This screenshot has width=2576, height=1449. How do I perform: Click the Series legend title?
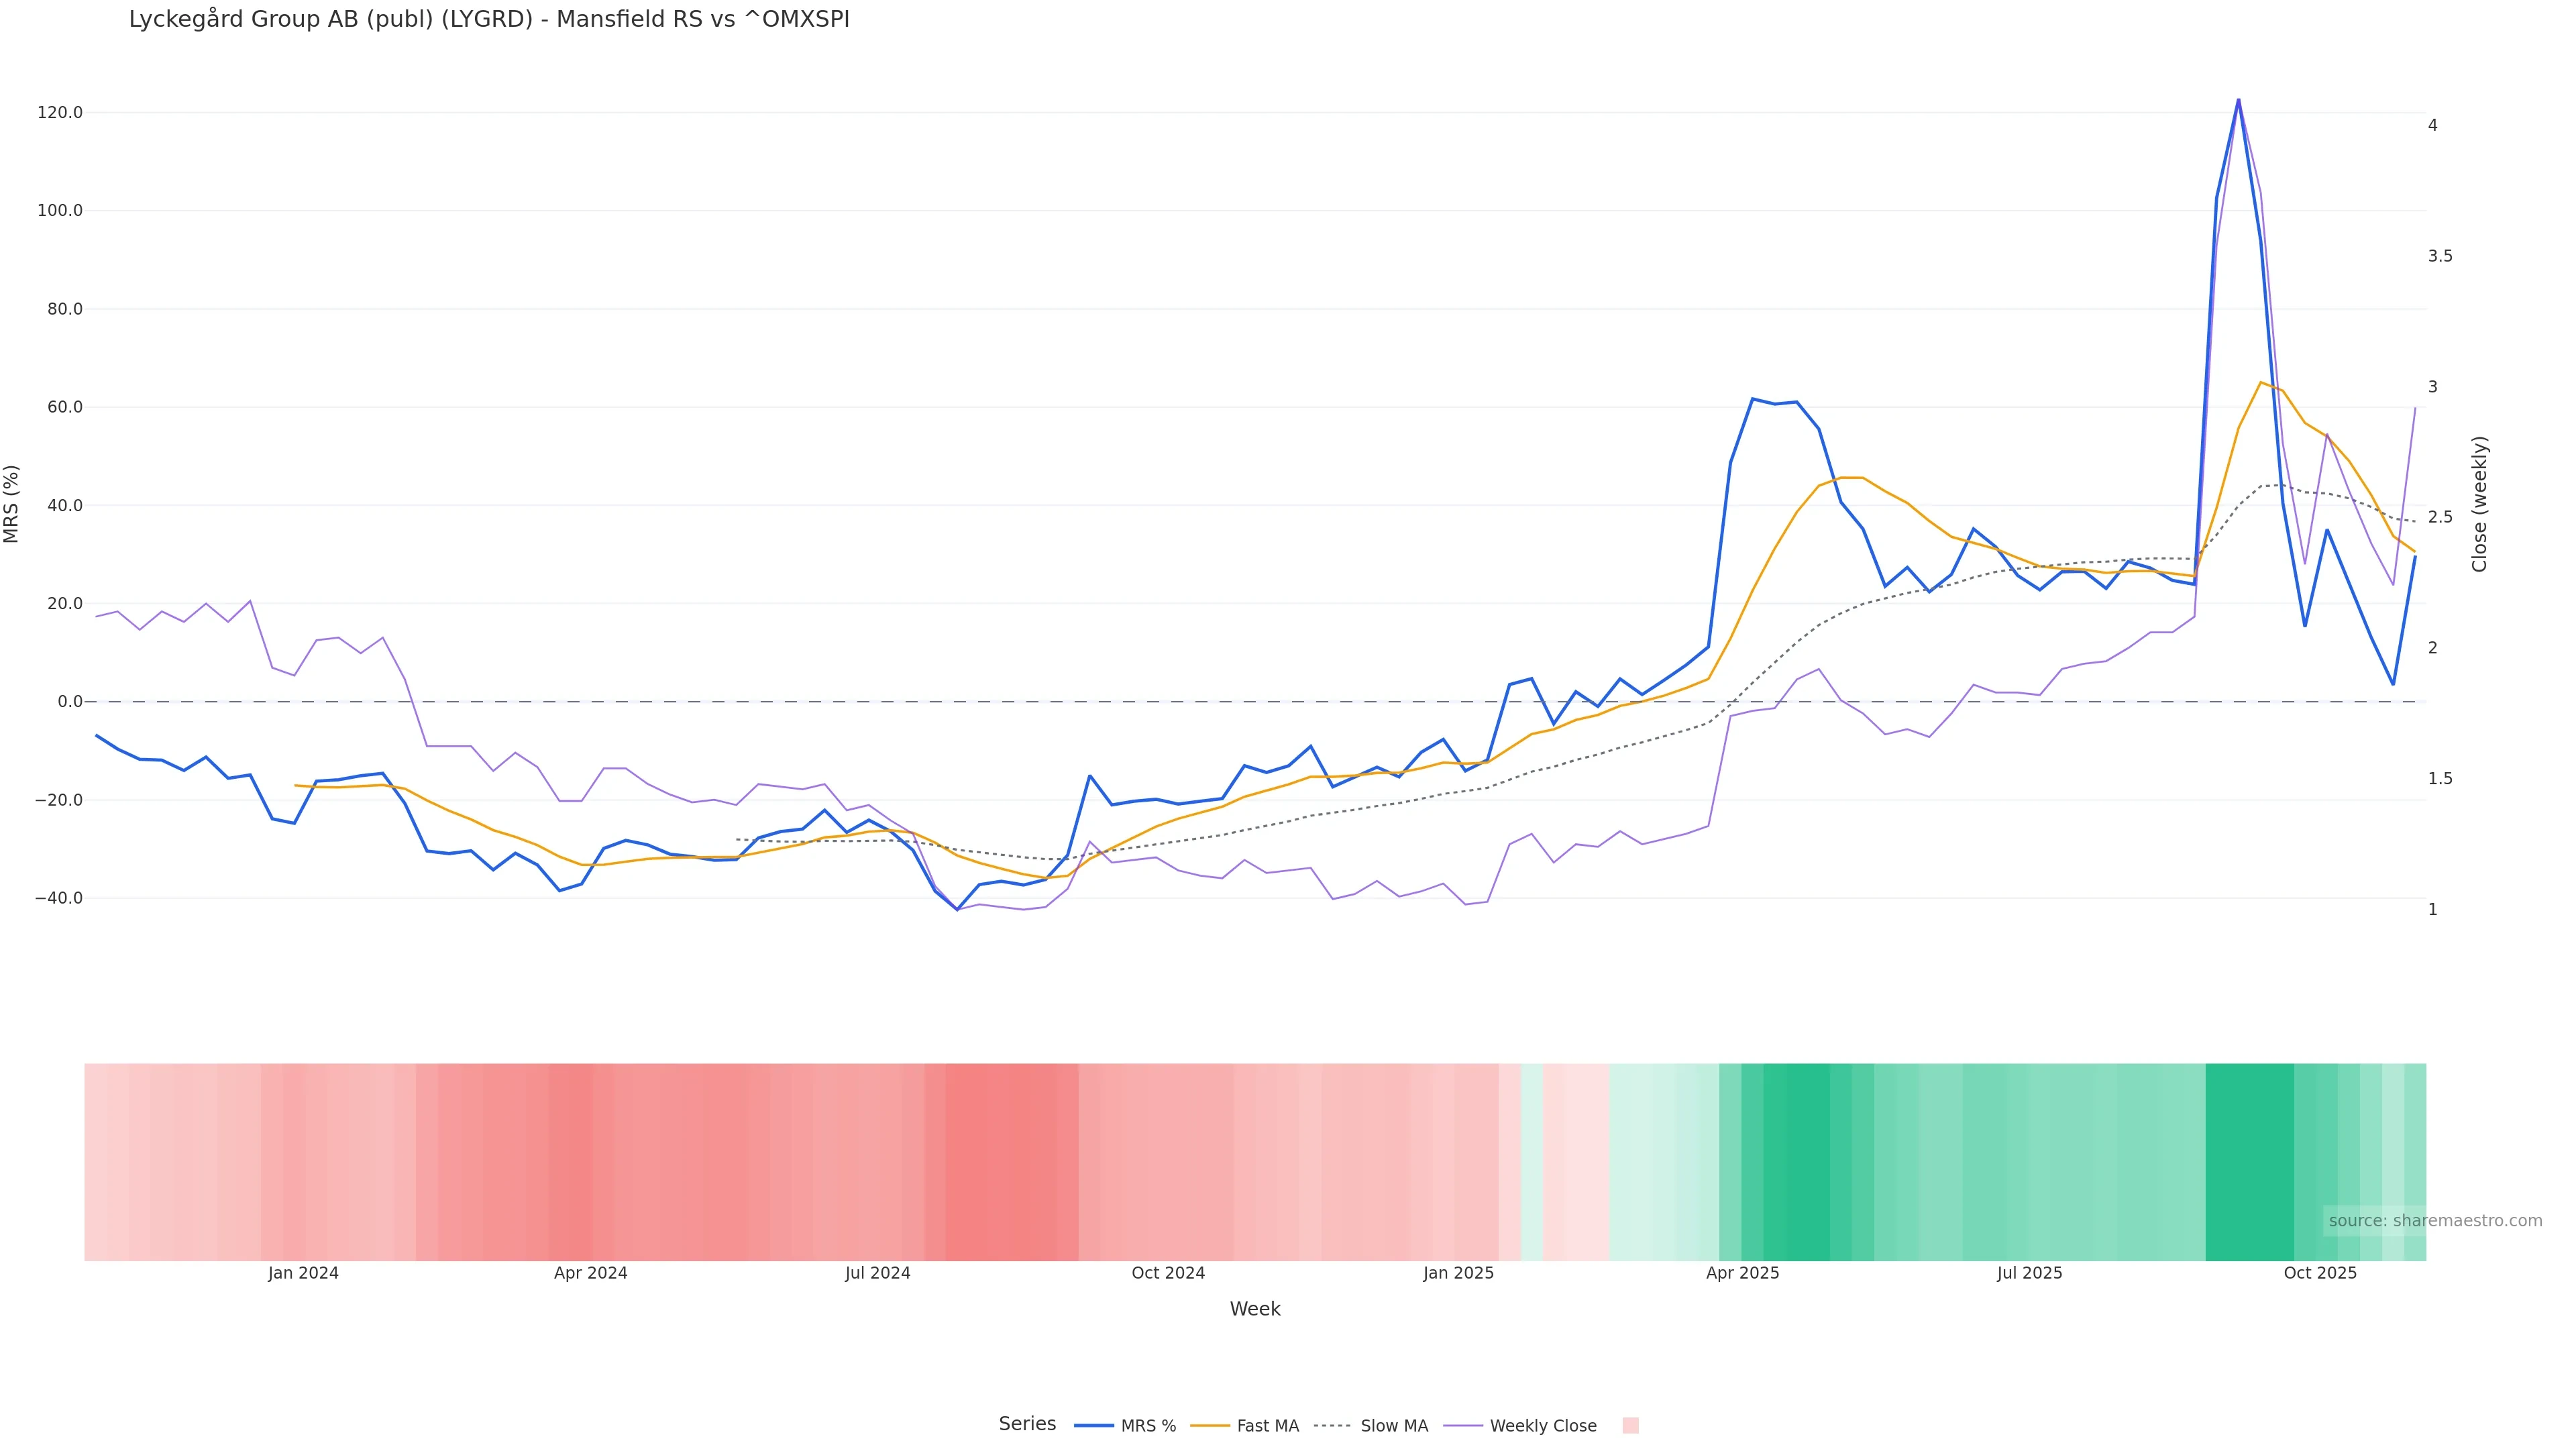pyautogui.click(x=1027, y=1424)
